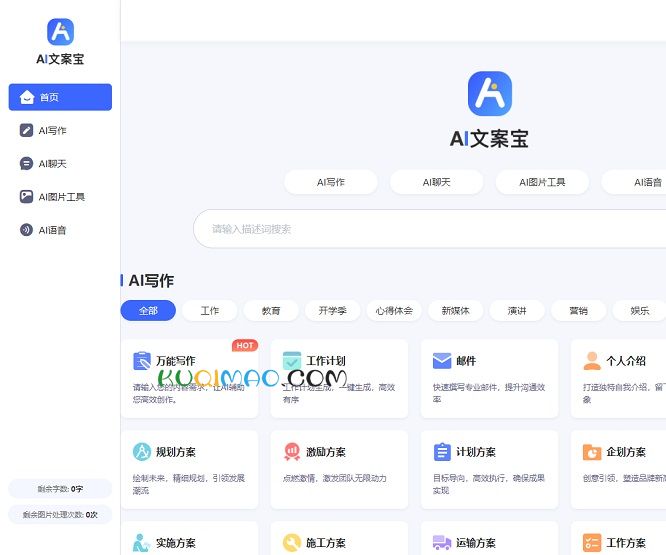Click the 万能写作 clipboard icon
666x555 pixels.
pos(142,361)
